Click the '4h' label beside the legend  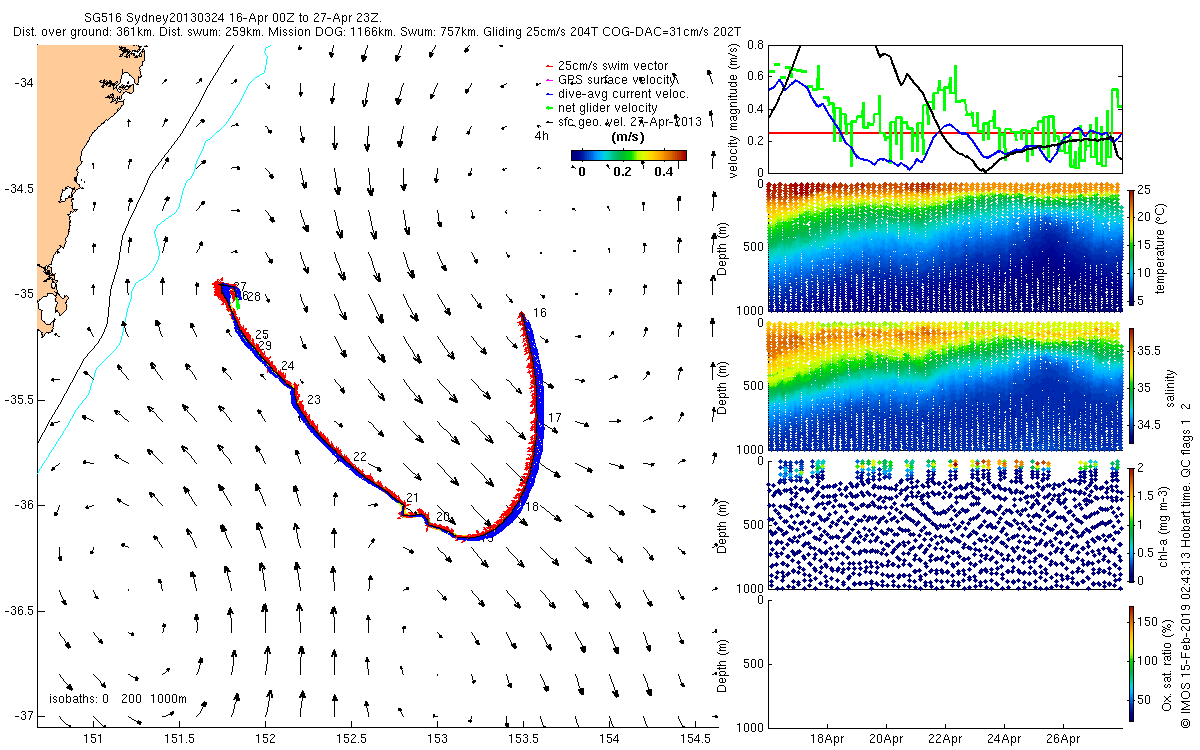542,135
